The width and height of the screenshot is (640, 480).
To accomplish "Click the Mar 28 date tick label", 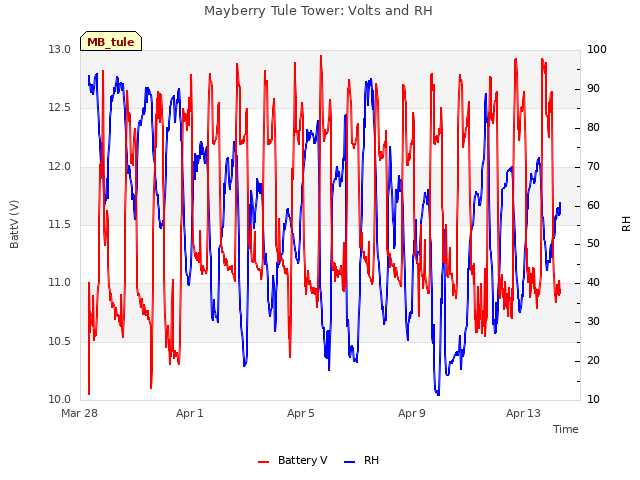I will point(80,413).
